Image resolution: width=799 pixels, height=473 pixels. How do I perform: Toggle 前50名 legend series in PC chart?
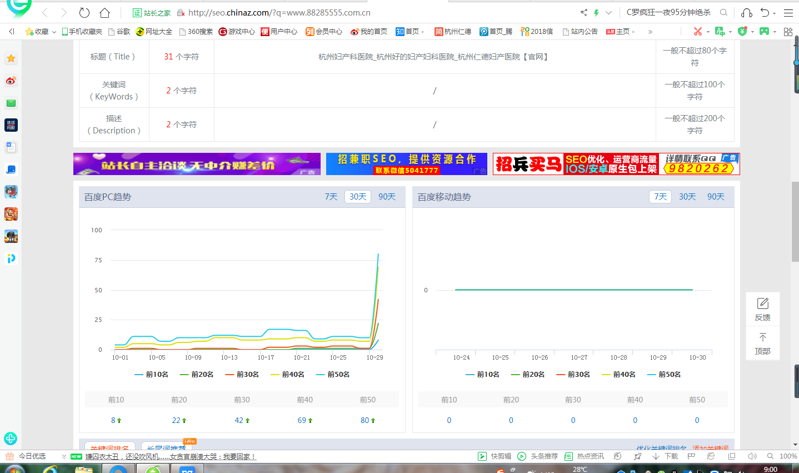coord(333,374)
